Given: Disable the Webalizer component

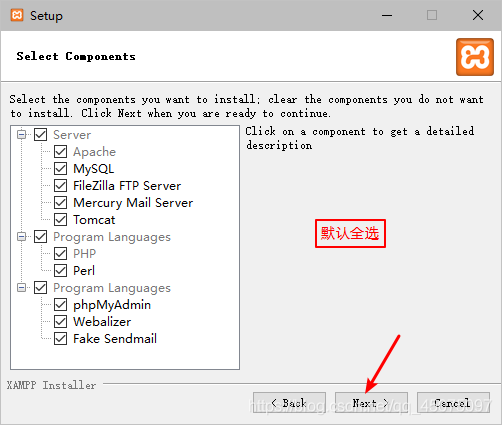Looking at the screenshot, I should coord(60,322).
